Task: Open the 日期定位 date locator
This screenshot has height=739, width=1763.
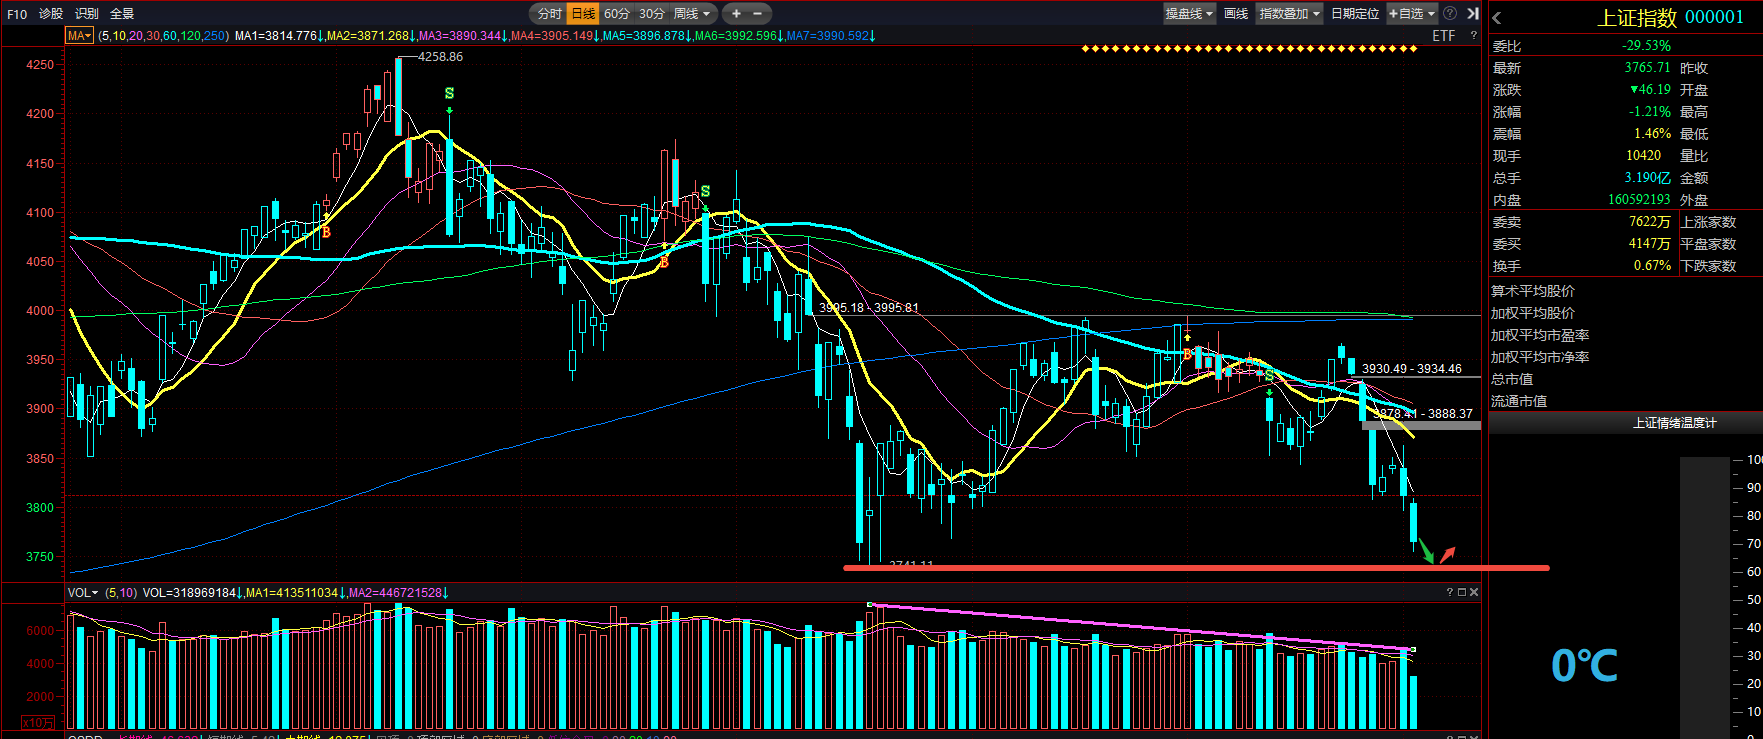Action: click(x=1355, y=14)
